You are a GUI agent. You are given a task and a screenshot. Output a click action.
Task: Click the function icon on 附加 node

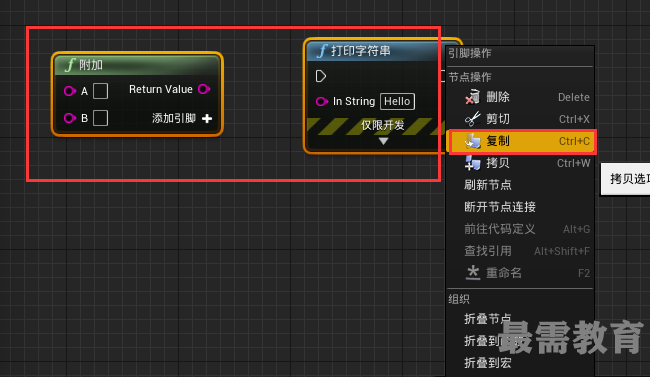point(70,65)
